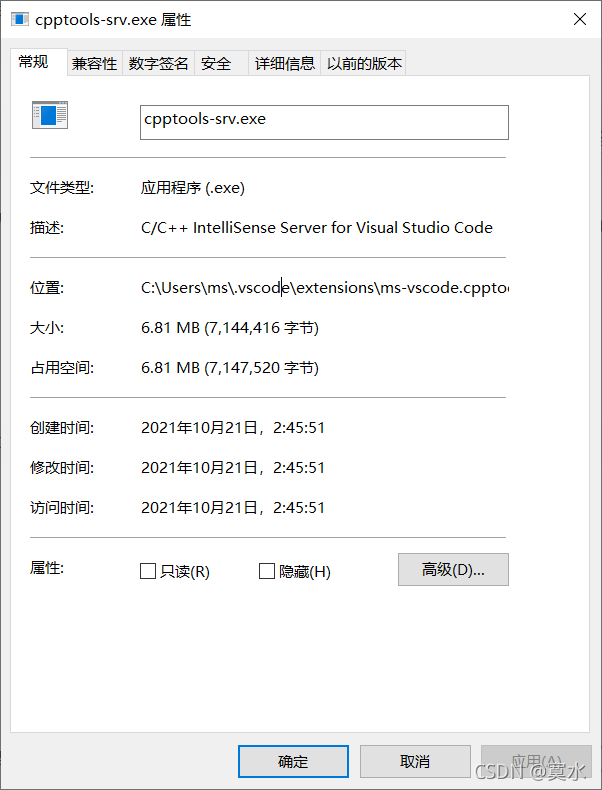
Task: Open the 高级(D)... settings
Action: 453,569
